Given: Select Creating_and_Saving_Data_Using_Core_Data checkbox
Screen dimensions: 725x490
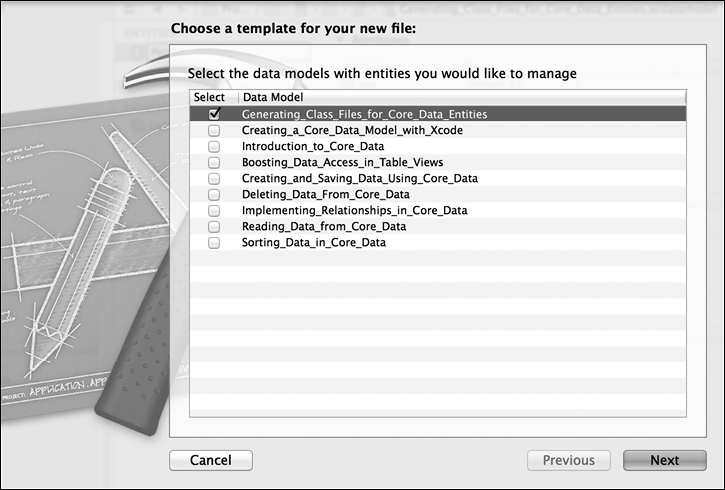Looking at the screenshot, I should 214,179.
